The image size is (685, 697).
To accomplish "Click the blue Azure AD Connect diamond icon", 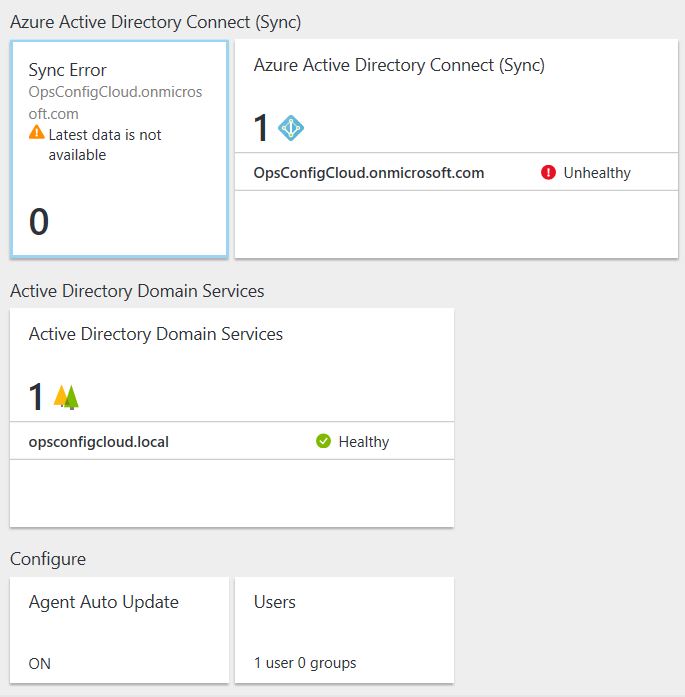I will coord(291,128).
